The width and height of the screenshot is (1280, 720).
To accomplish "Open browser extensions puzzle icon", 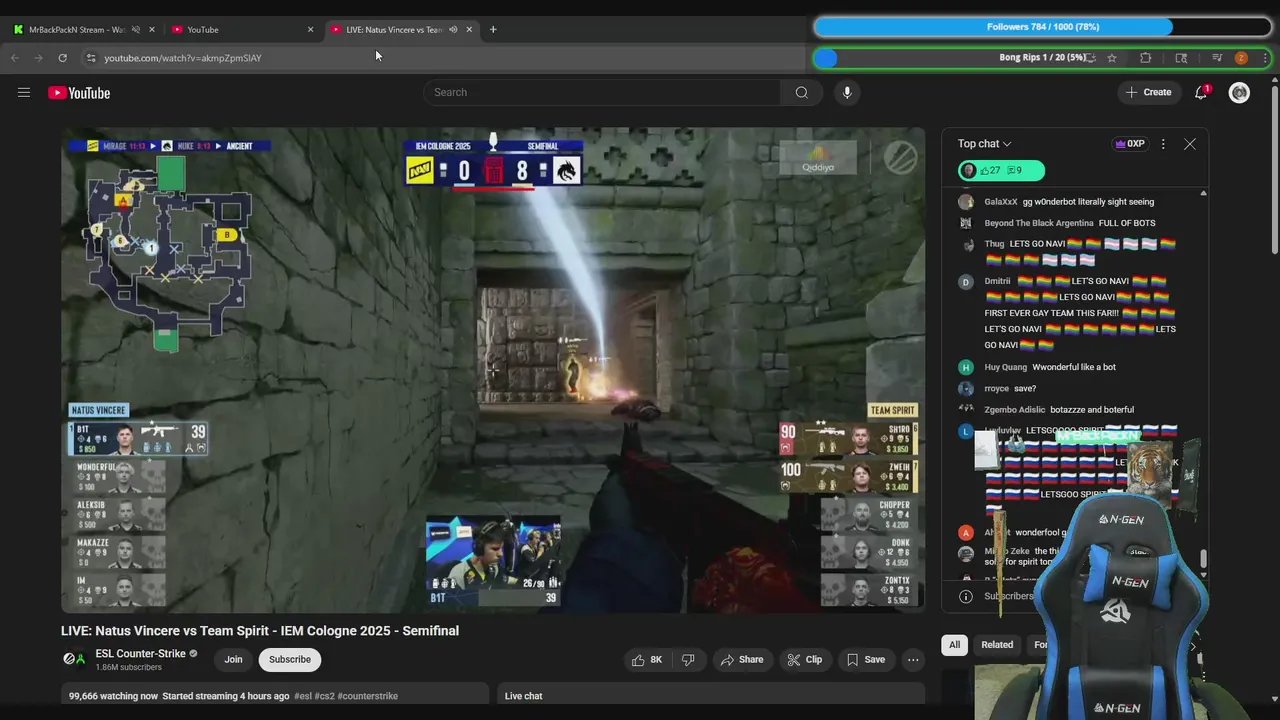I will click(1146, 58).
